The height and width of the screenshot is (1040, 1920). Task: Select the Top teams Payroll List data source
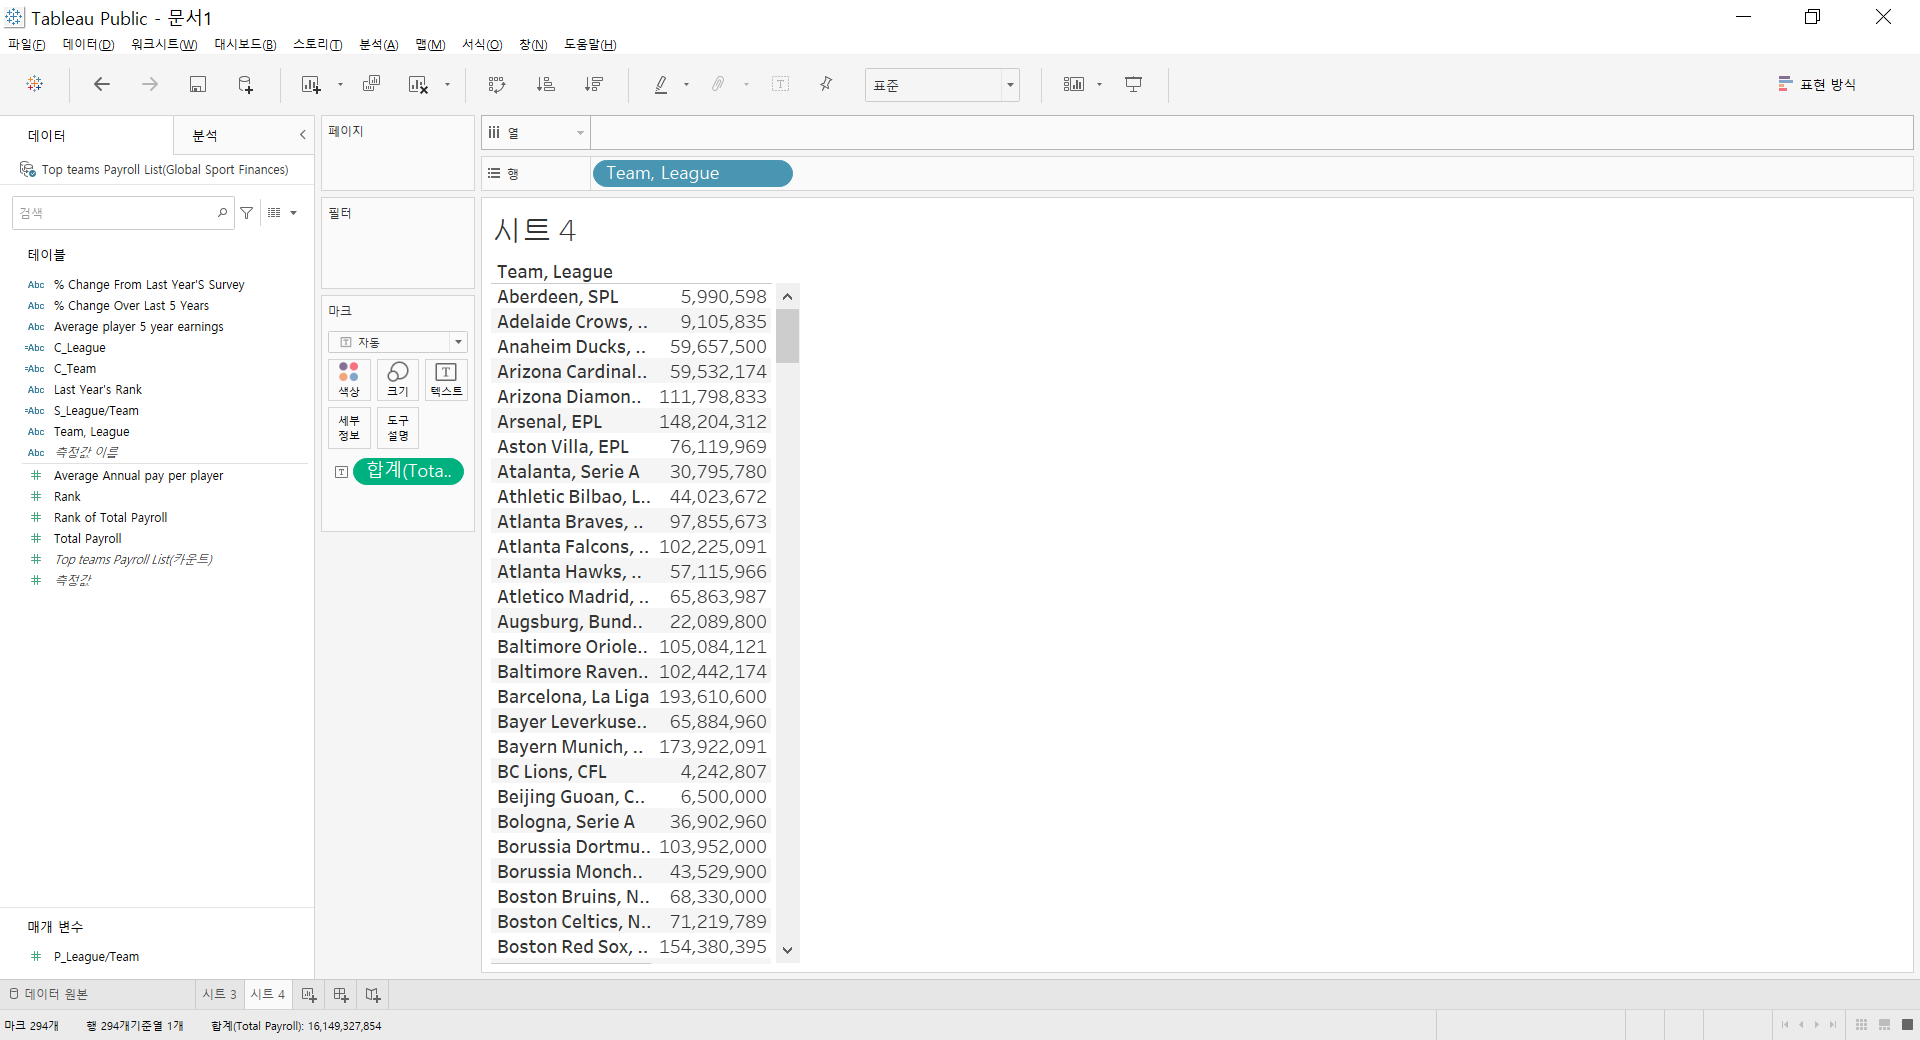[165, 170]
